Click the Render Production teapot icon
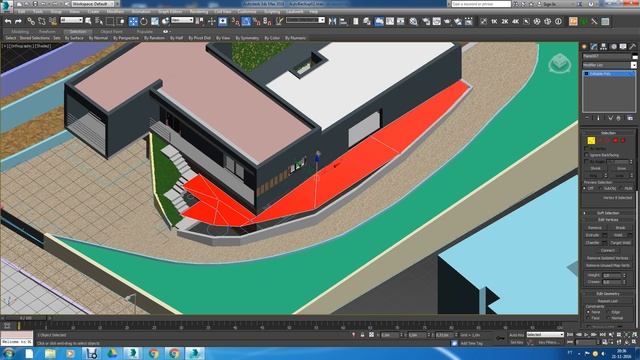The width and height of the screenshot is (640, 360). point(447,21)
